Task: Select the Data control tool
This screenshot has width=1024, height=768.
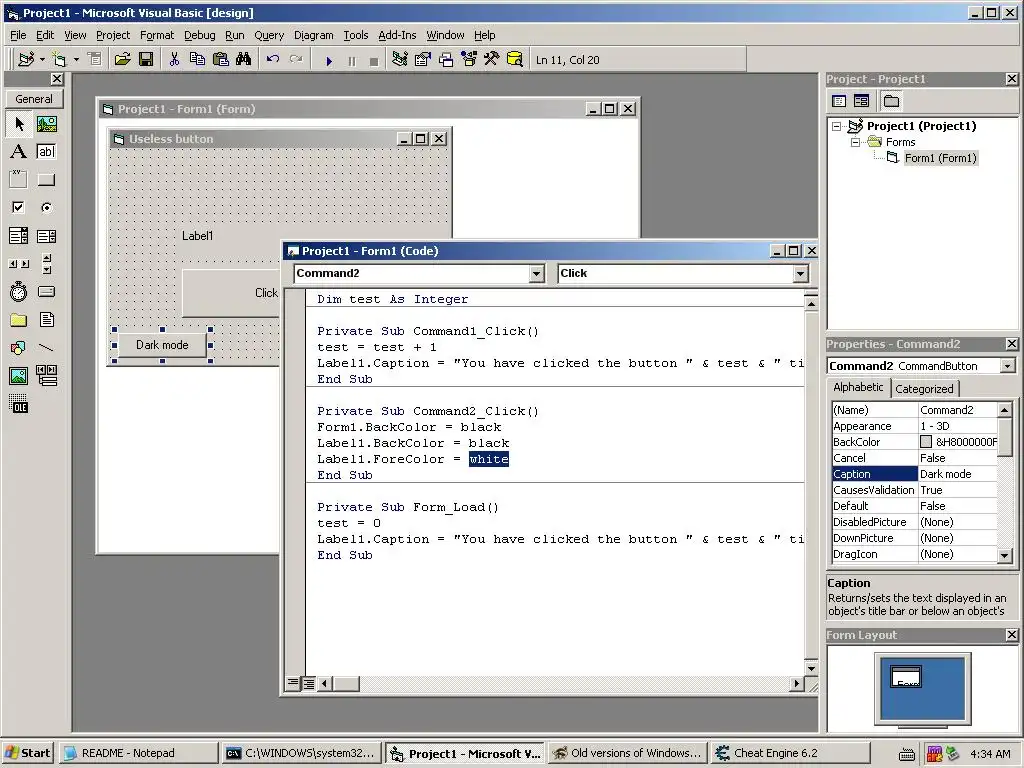Action: (46, 376)
